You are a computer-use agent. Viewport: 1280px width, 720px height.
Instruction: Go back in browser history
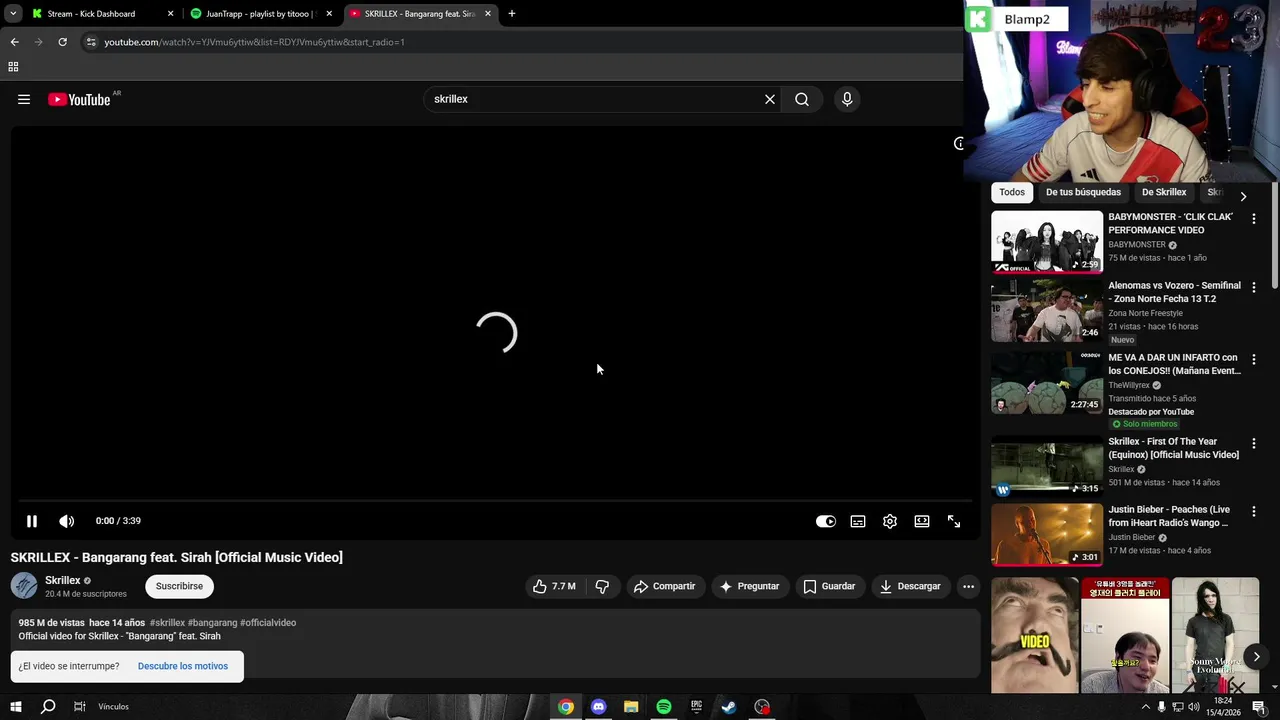point(14,42)
